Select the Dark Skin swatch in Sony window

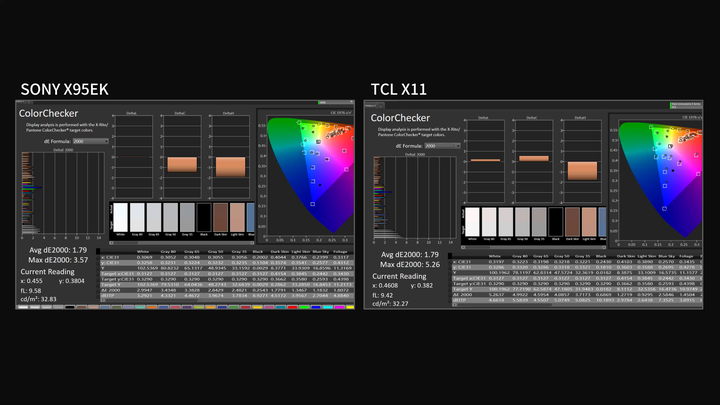pos(220,218)
